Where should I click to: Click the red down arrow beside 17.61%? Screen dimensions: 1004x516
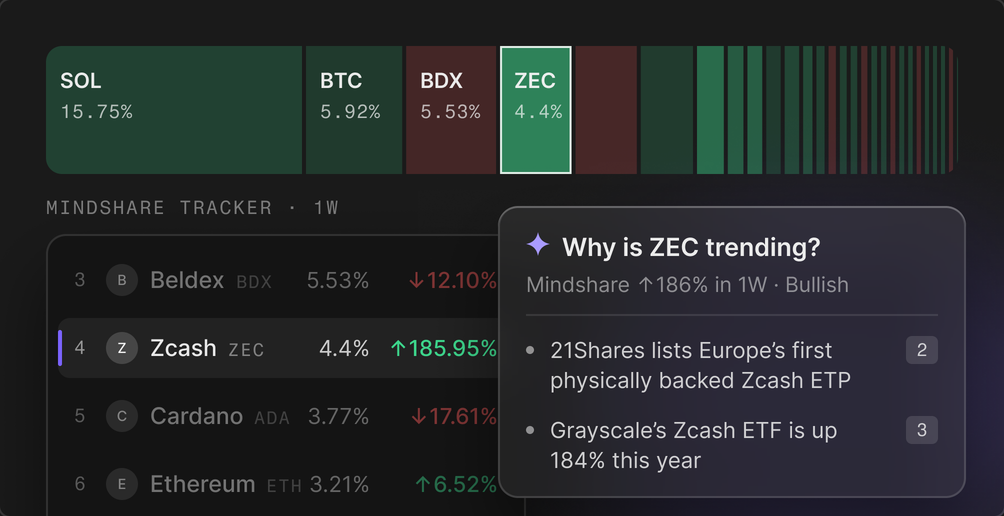[x=419, y=417]
